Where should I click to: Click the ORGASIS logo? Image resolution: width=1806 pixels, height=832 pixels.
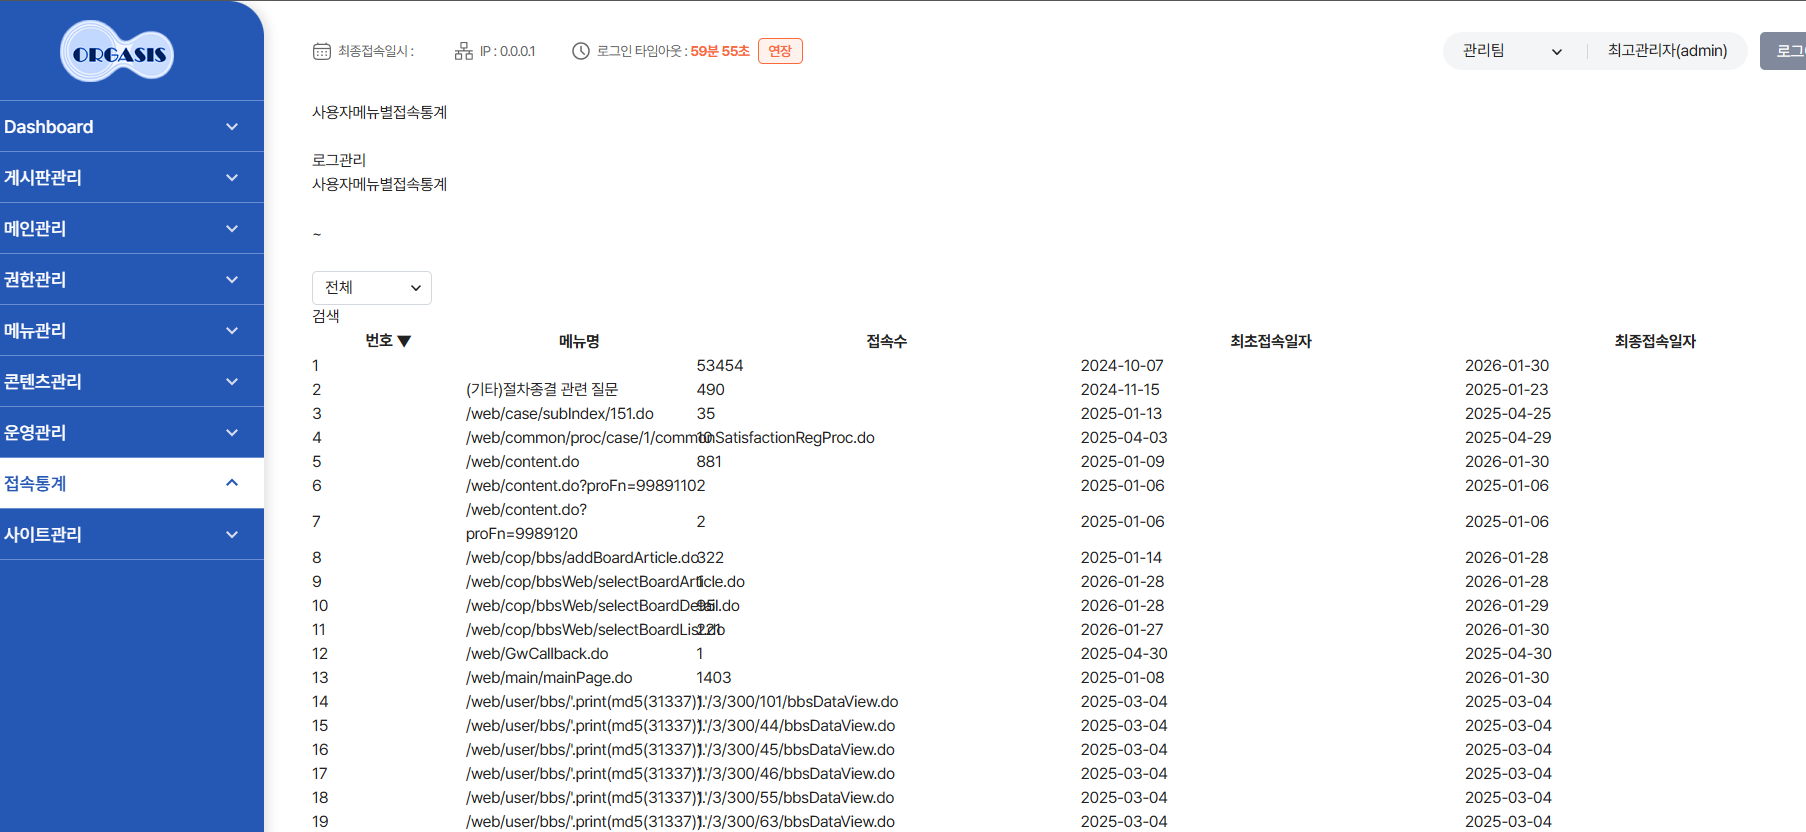pyautogui.click(x=117, y=52)
